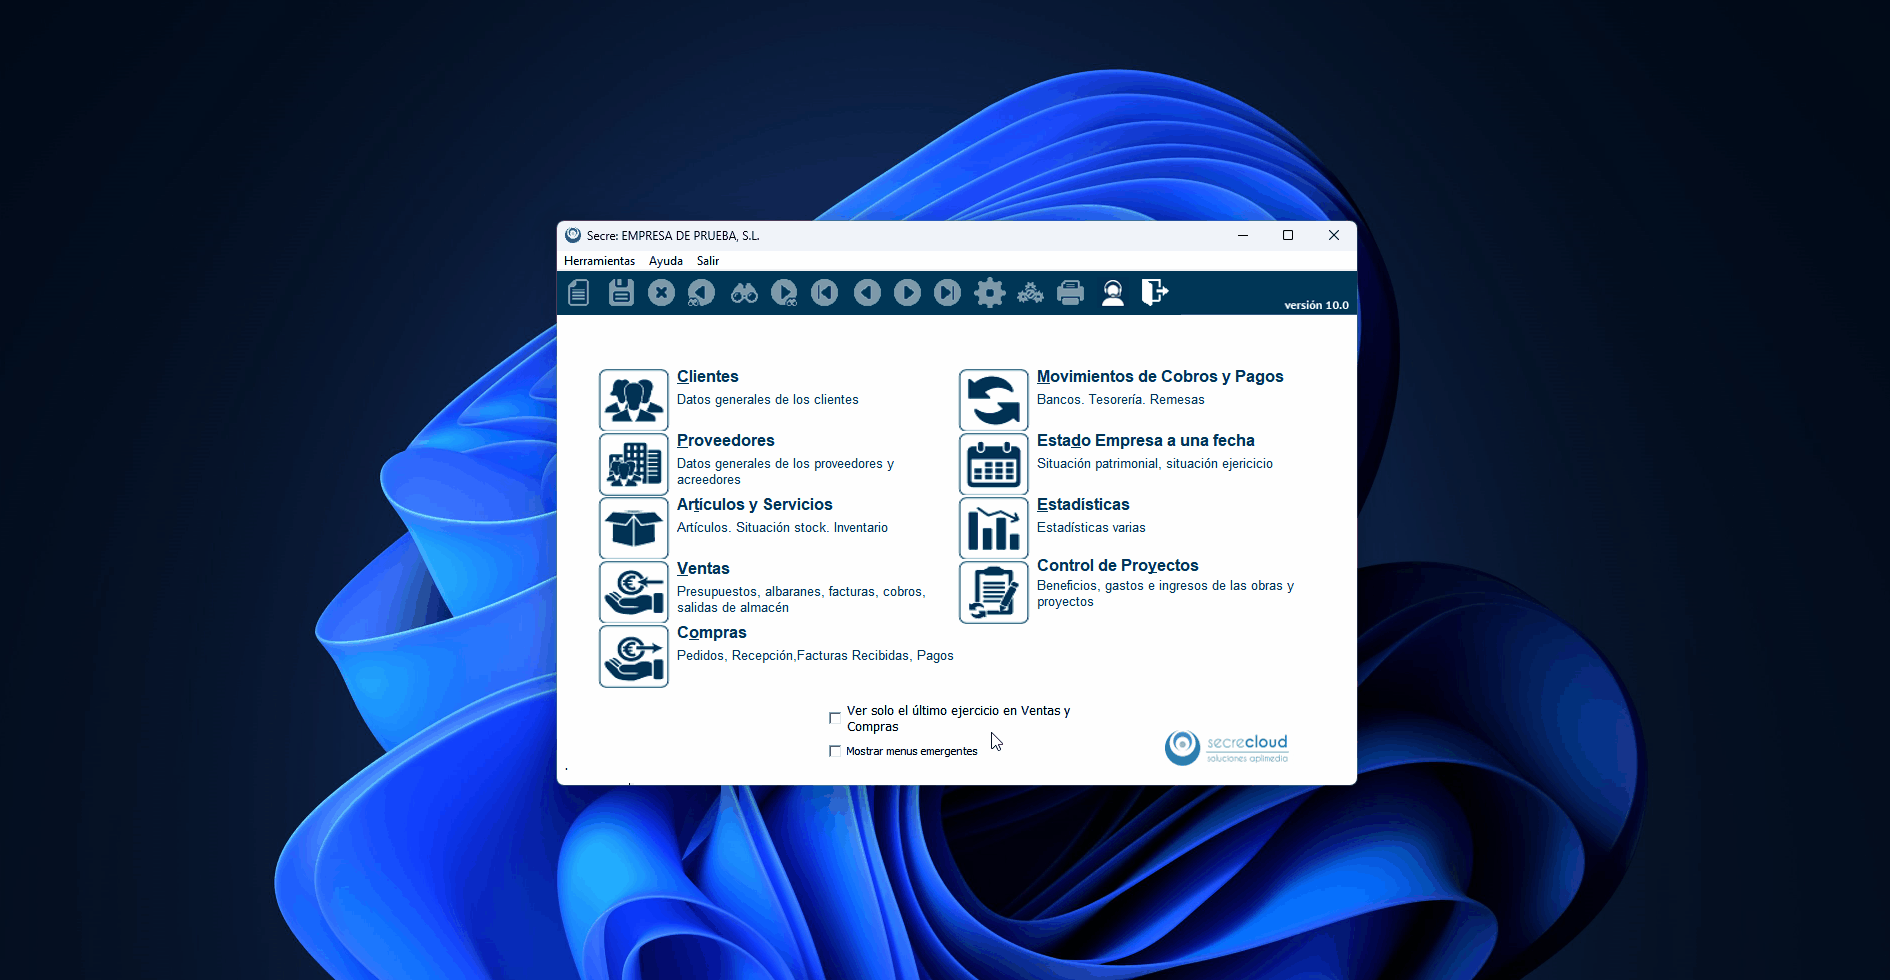Click the secrecloud logo
The width and height of the screenshot is (1890, 980).
point(1227,747)
